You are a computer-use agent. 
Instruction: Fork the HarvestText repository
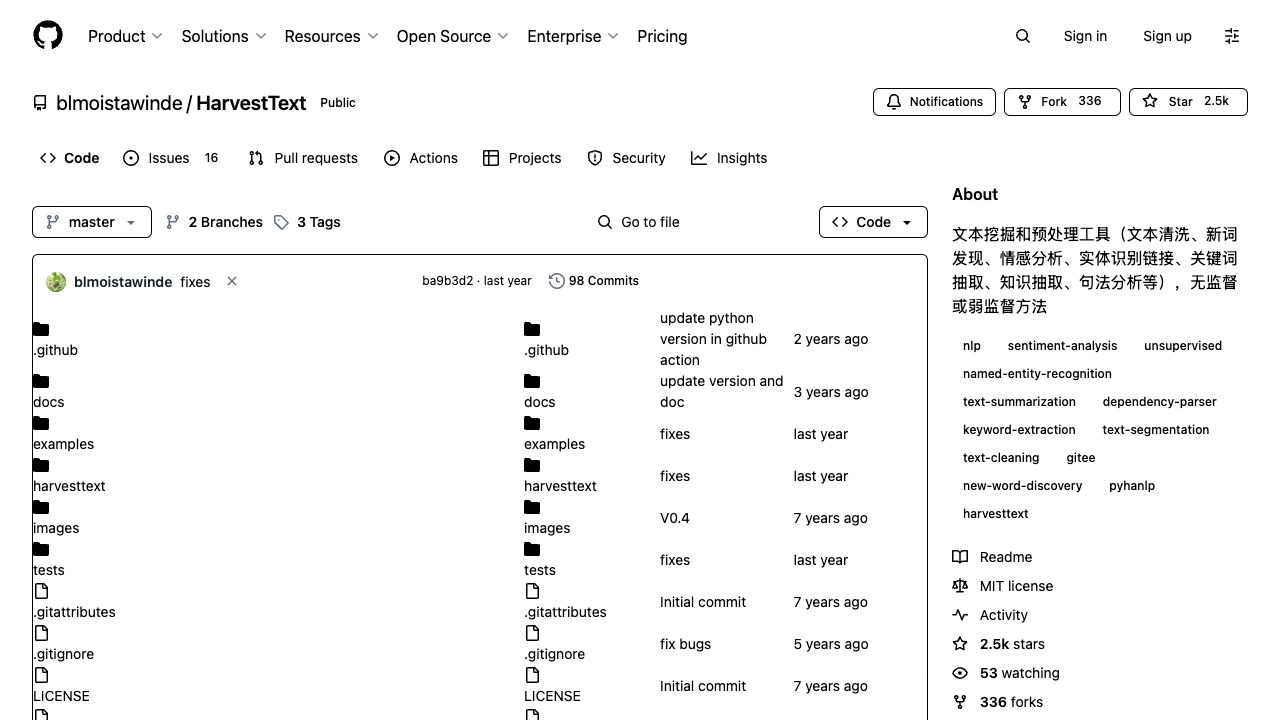[1061, 102]
